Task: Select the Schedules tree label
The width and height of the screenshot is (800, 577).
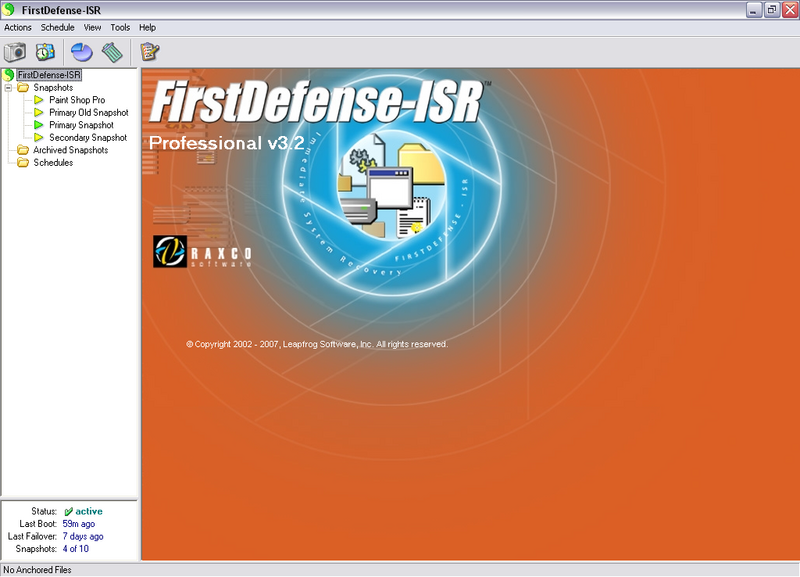Action: [x=53, y=163]
